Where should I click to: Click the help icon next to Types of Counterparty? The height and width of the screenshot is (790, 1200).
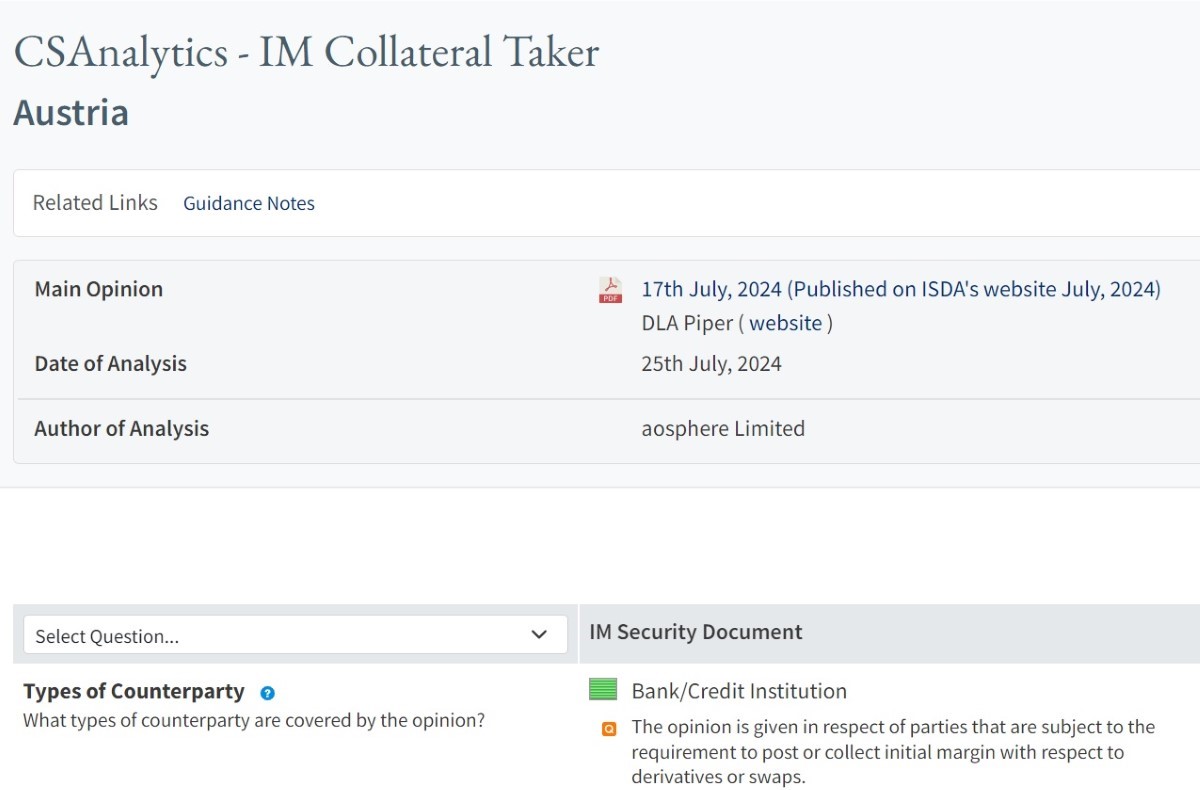point(267,693)
